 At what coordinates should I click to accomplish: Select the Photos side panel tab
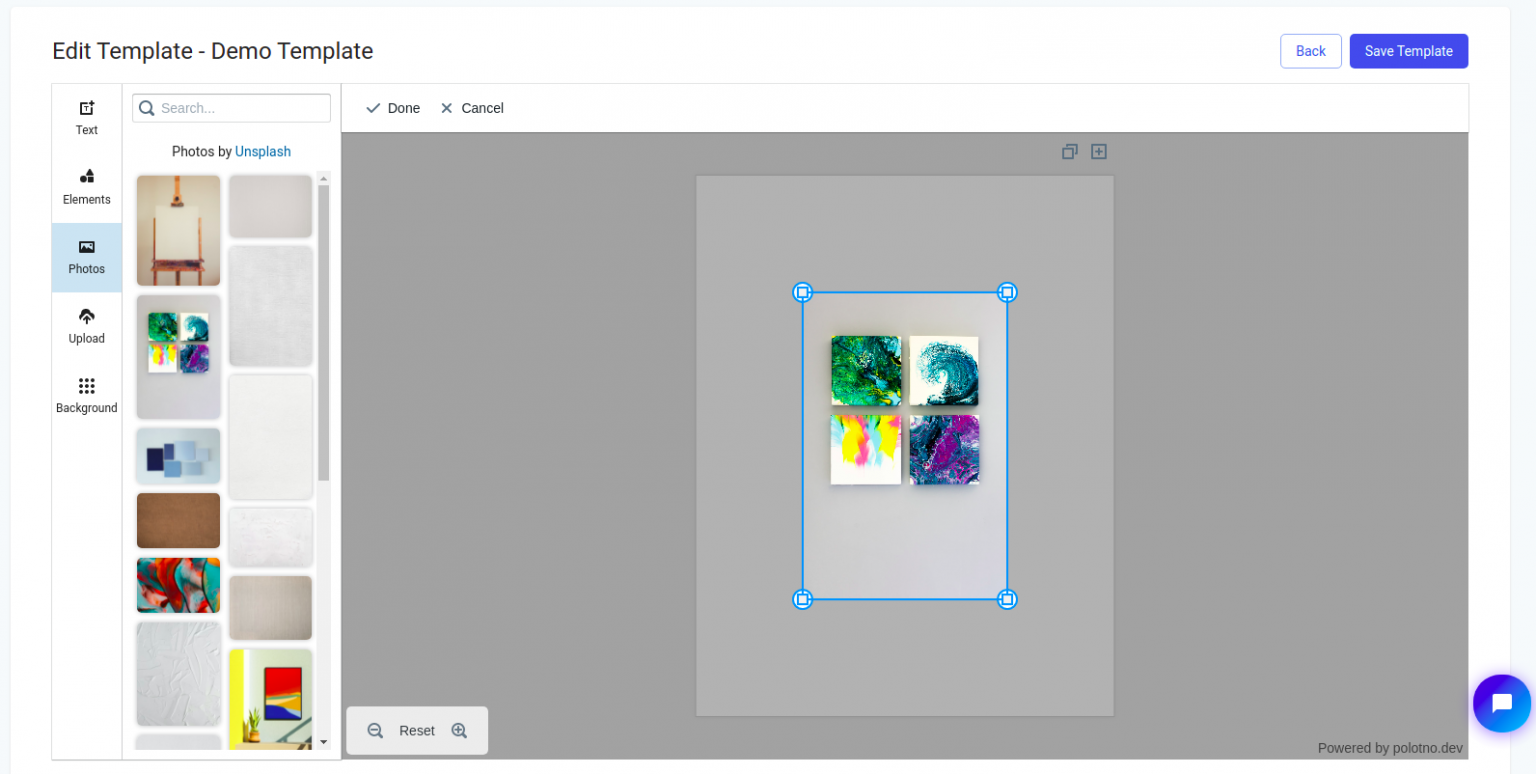[87, 257]
